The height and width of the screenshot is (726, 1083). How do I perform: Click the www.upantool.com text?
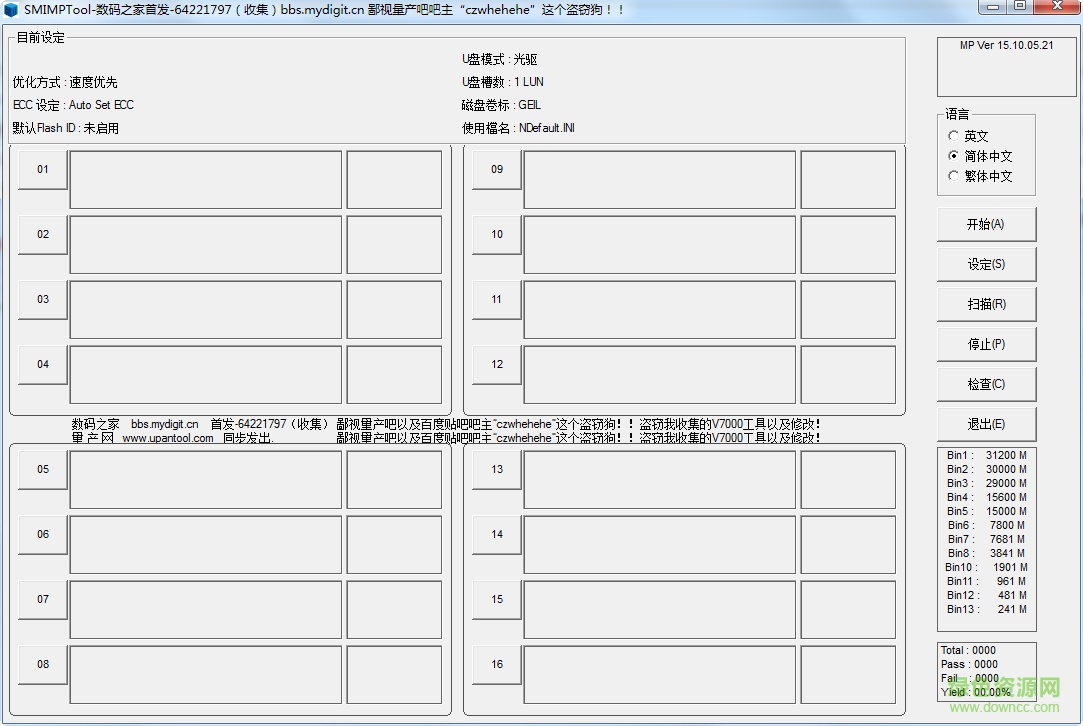tap(168, 438)
